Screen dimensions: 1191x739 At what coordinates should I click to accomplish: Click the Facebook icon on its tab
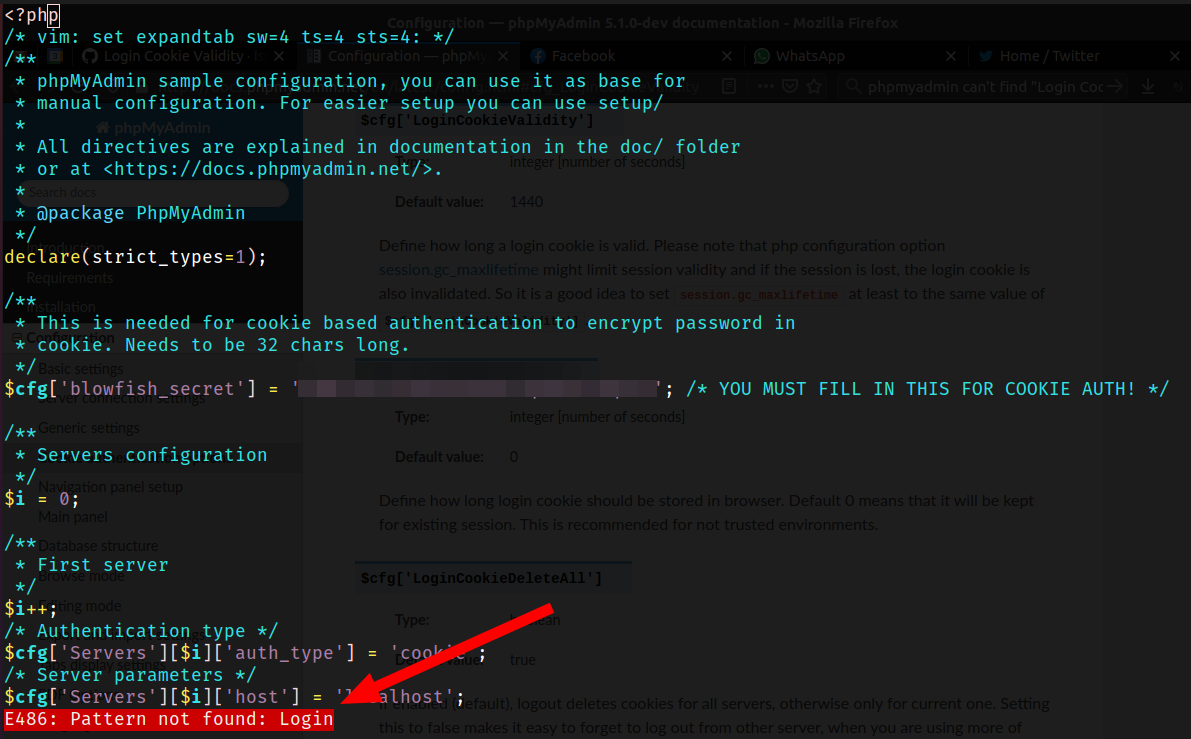538,56
